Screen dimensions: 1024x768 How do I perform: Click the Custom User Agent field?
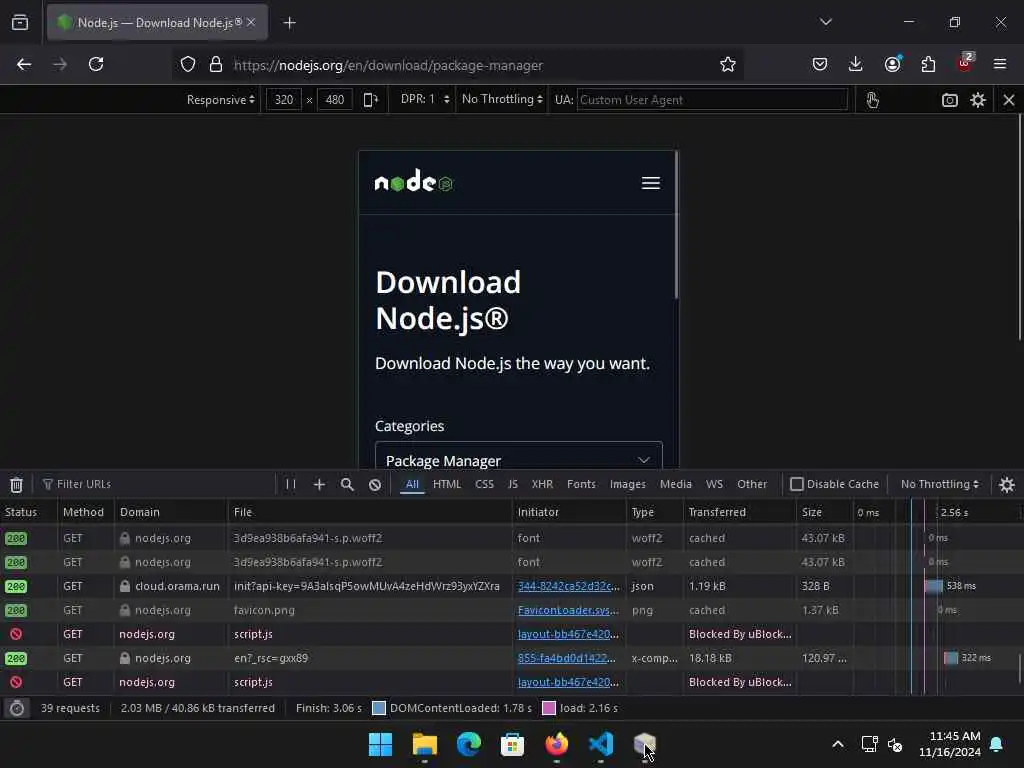click(712, 100)
